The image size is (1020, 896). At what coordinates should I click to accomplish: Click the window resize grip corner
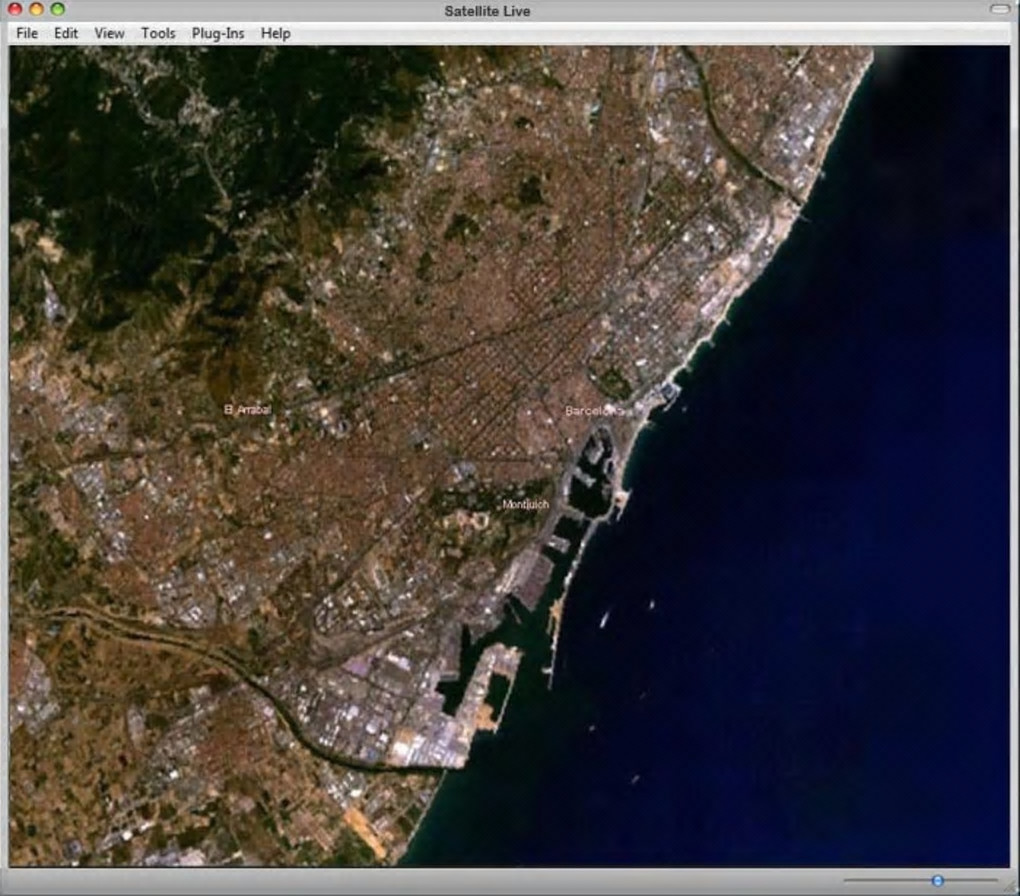point(1011,887)
